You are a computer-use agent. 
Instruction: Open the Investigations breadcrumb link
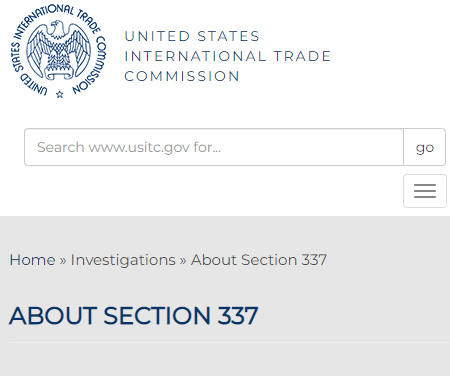pyautogui.click(x=123, y=260)
